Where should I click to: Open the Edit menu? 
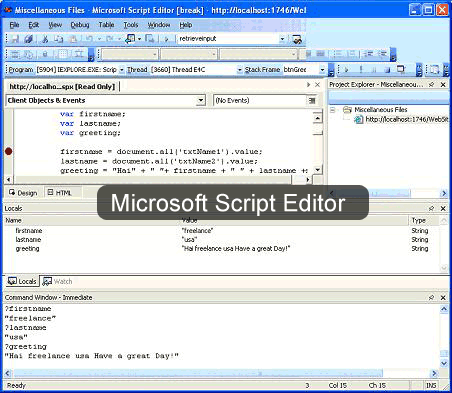[34, 25]
